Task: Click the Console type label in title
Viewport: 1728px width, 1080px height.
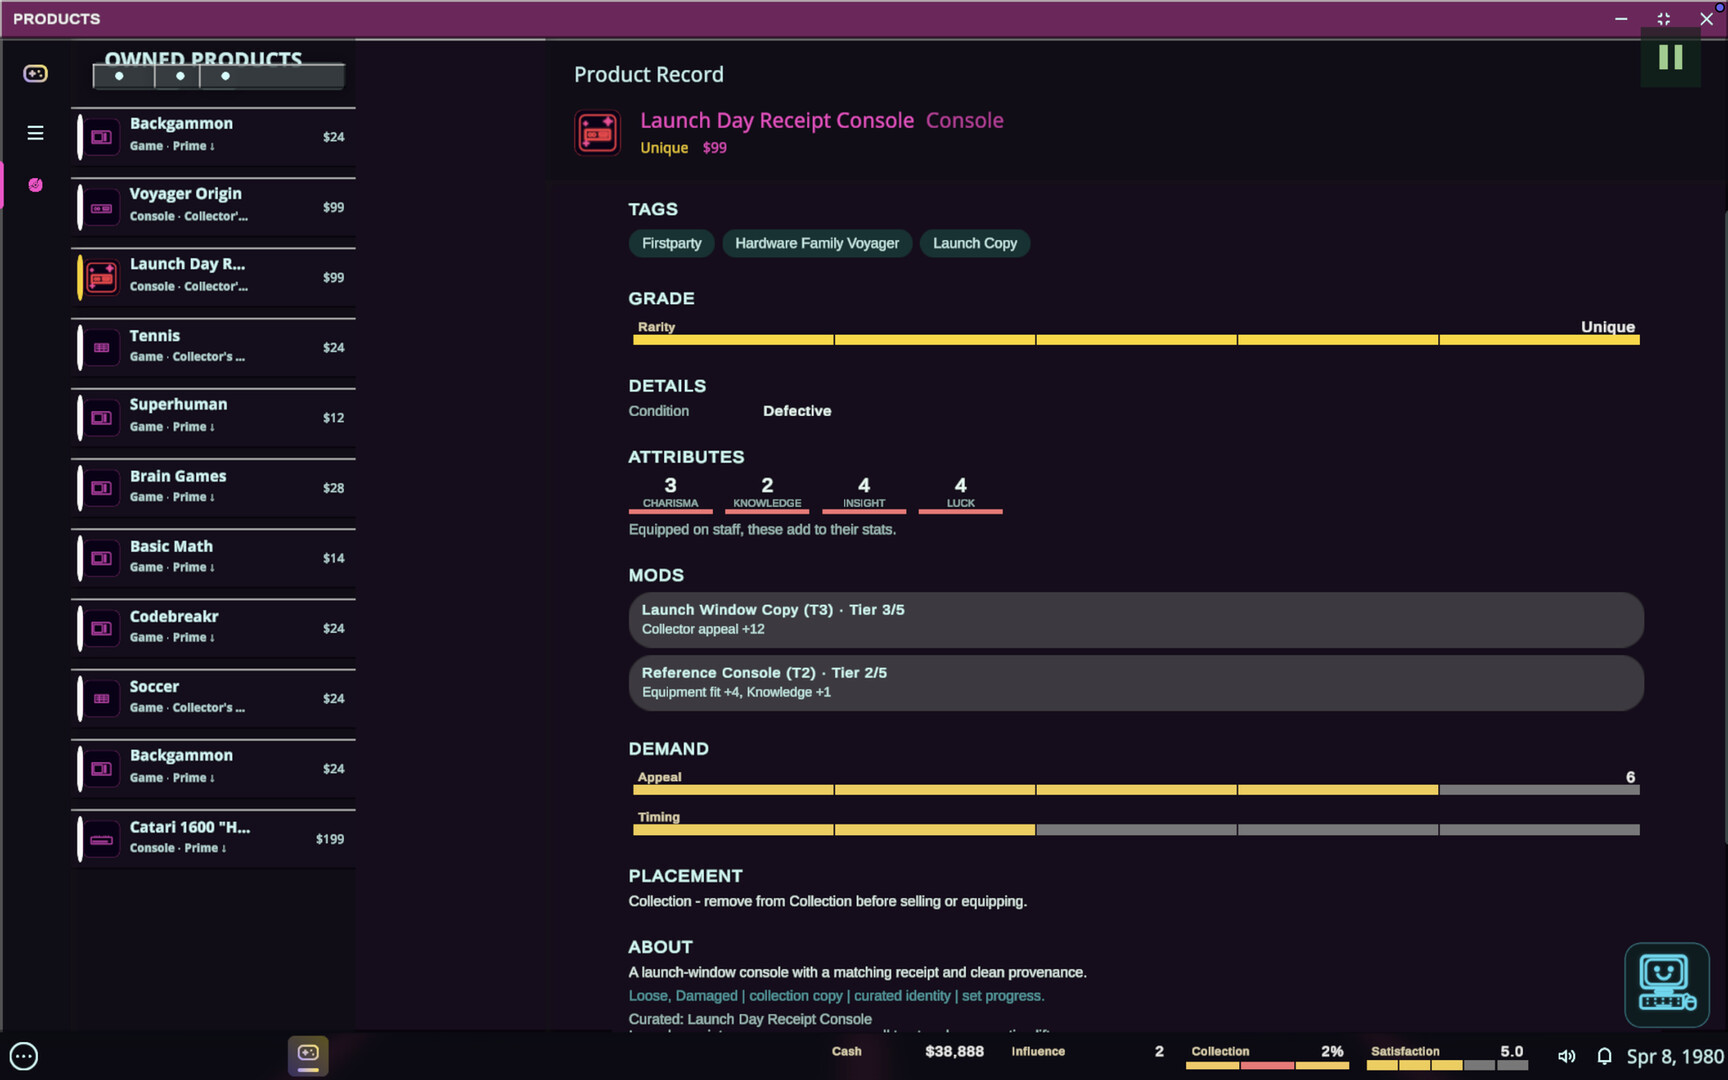Action: (964, 120)
